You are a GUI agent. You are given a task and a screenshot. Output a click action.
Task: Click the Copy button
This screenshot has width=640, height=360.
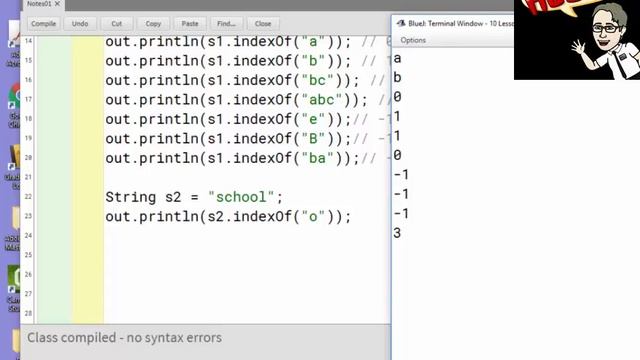[x=153, y=24]
